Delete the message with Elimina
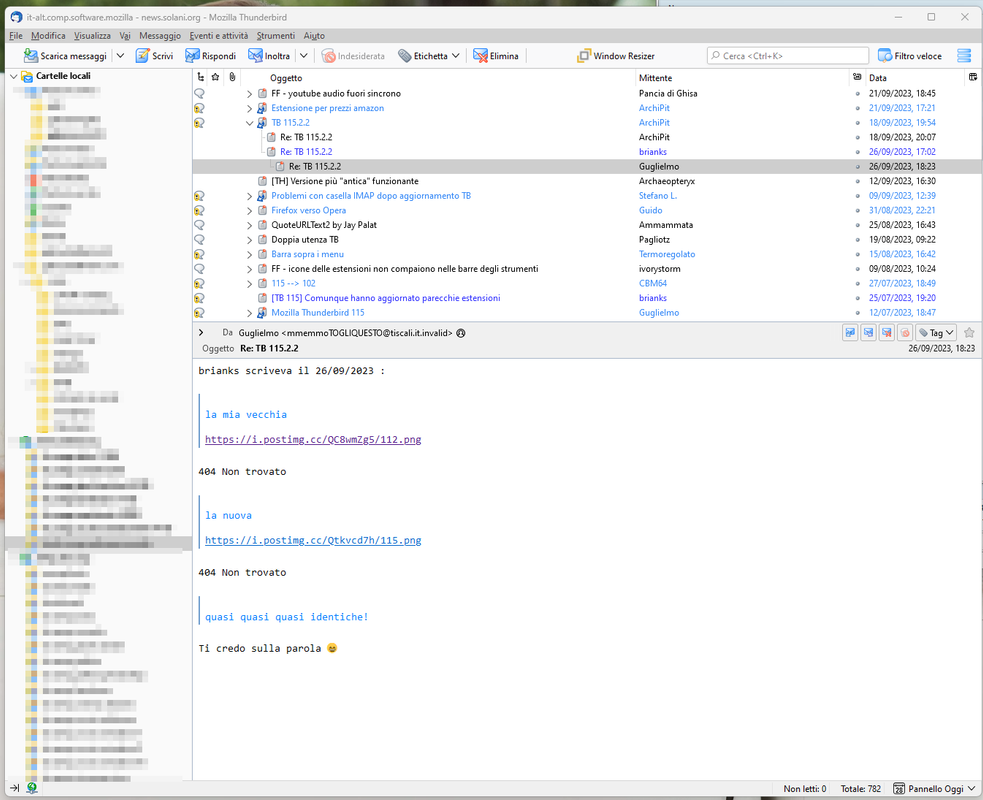 (496, 56)
